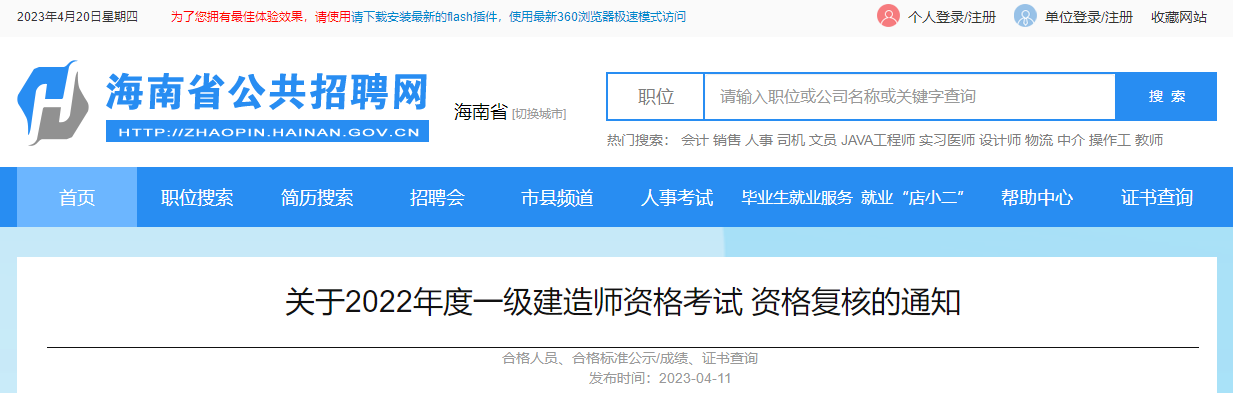Select hot search term 会计
Image resolution: width=1233 pixels, height=393 pixels.
coord(695,141)
